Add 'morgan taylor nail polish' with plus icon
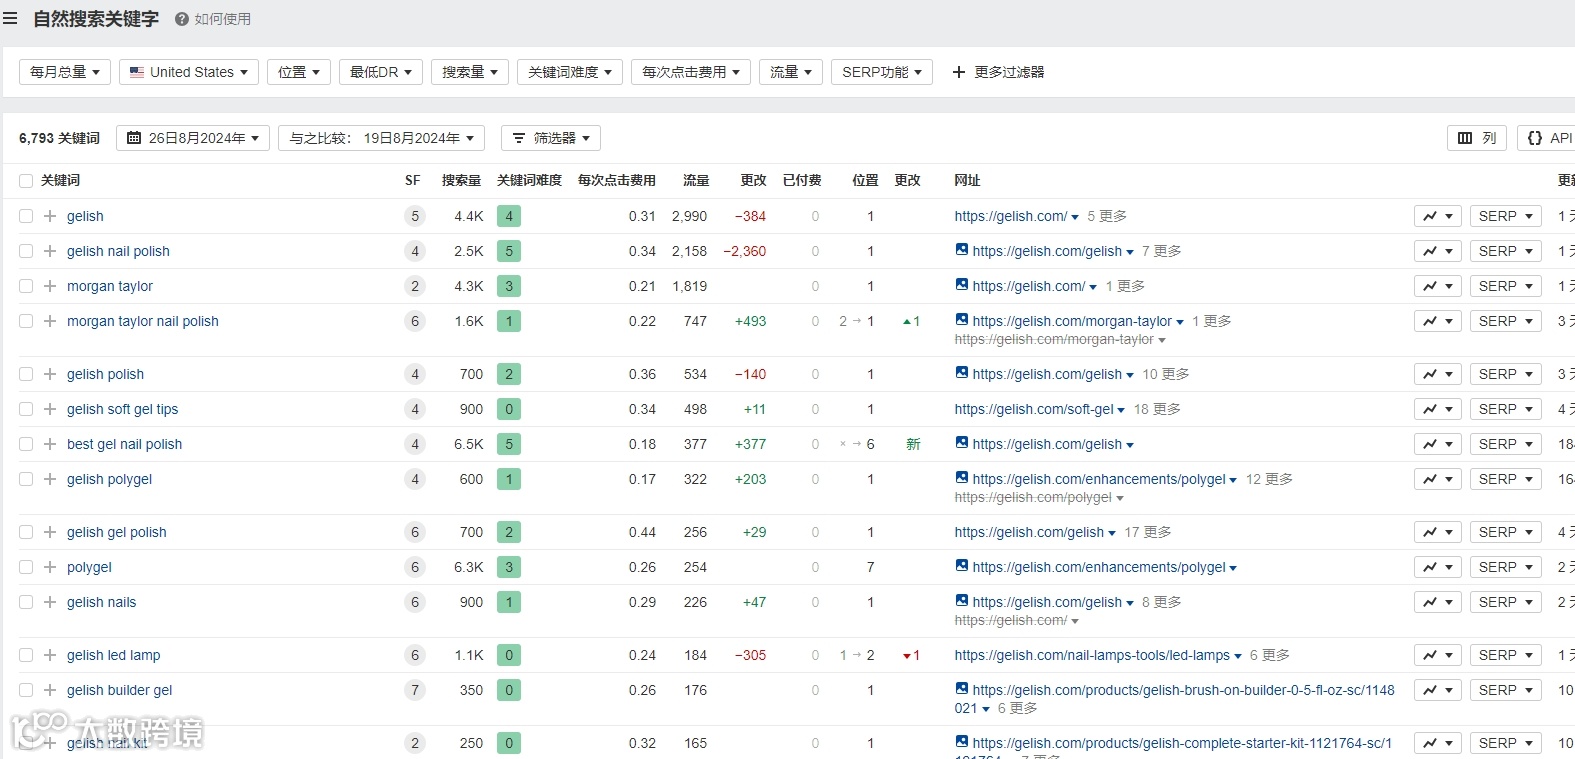Viewport: 1575px width, 759px height. [x=50, y=321]
